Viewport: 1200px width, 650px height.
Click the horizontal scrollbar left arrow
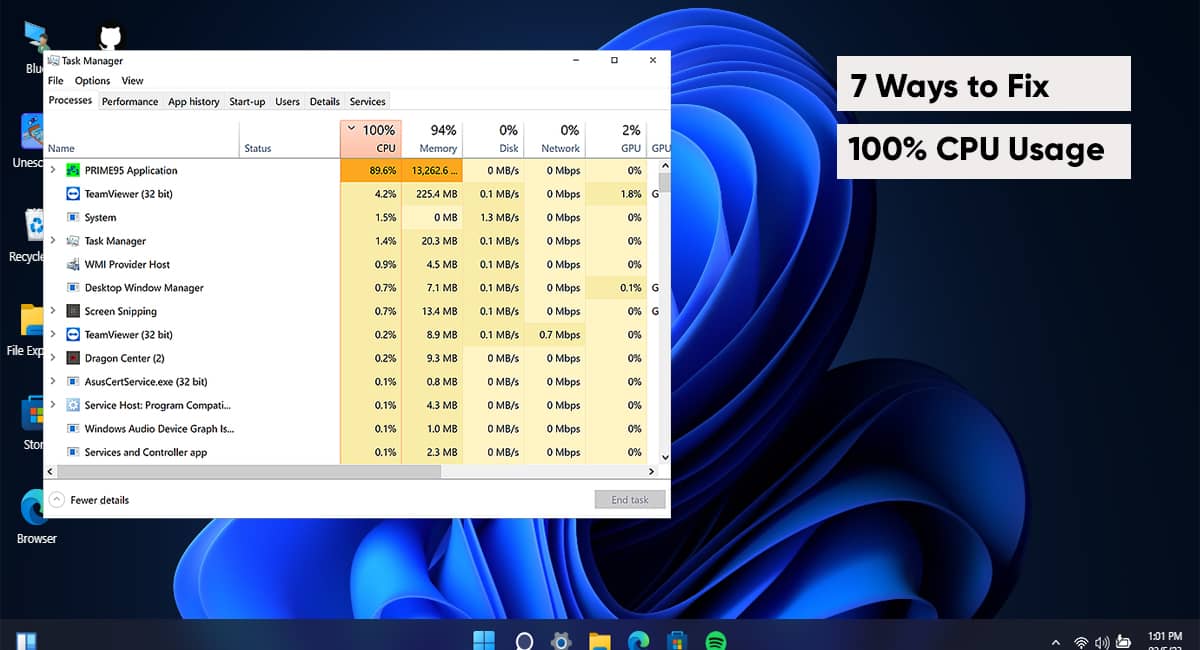pyautogui.click(x=50, y=470)
